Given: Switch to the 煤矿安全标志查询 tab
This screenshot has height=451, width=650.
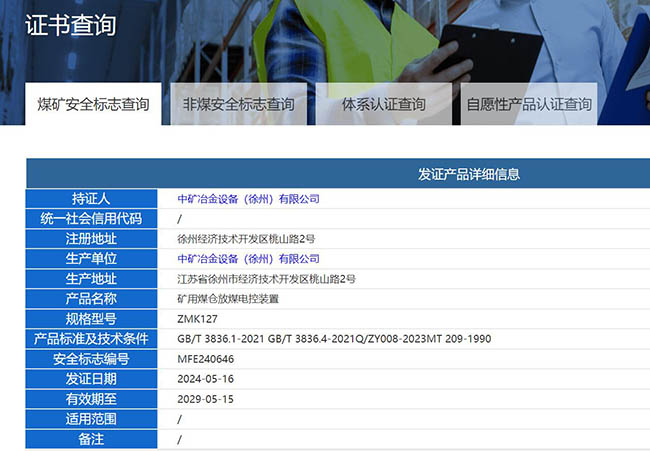Looking at the screenshot, I should [93, 104].
